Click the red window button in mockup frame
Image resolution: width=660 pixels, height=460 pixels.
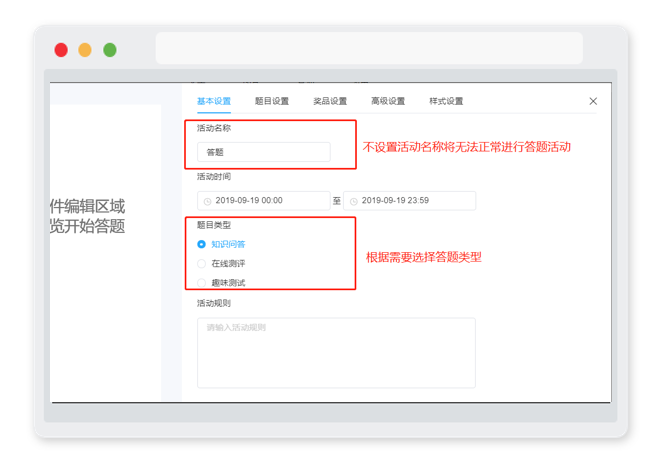(x=61, y=50)
